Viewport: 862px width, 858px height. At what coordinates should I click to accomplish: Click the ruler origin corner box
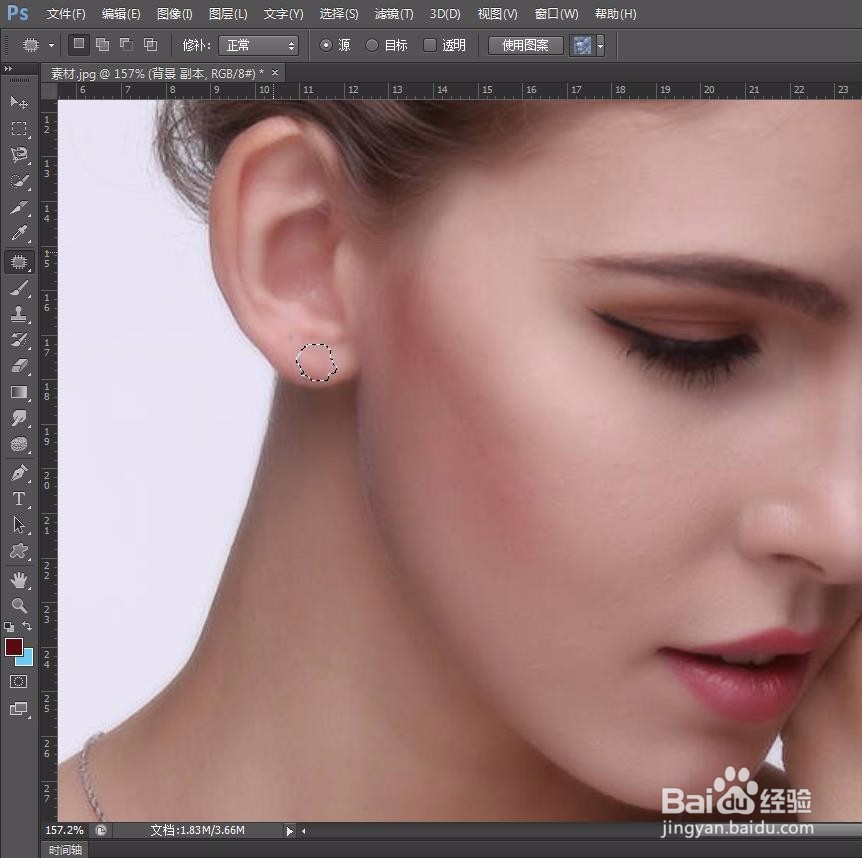(49, 91)
